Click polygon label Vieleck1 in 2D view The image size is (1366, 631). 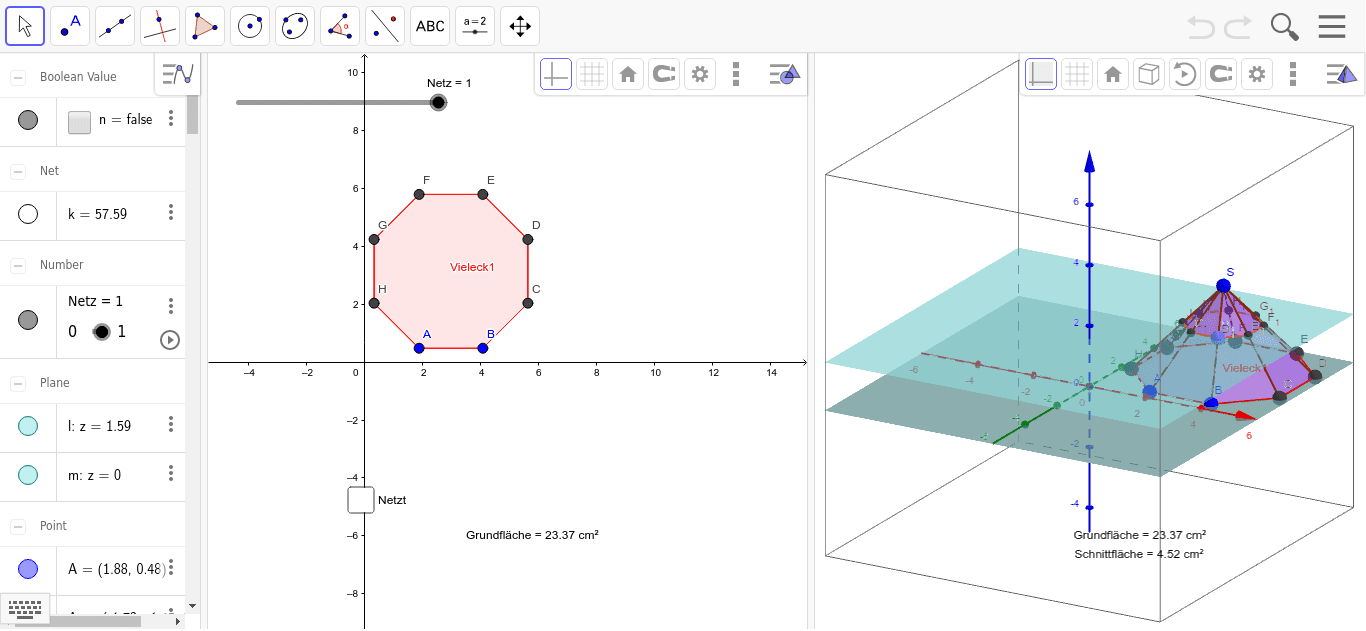coord(473,267)
